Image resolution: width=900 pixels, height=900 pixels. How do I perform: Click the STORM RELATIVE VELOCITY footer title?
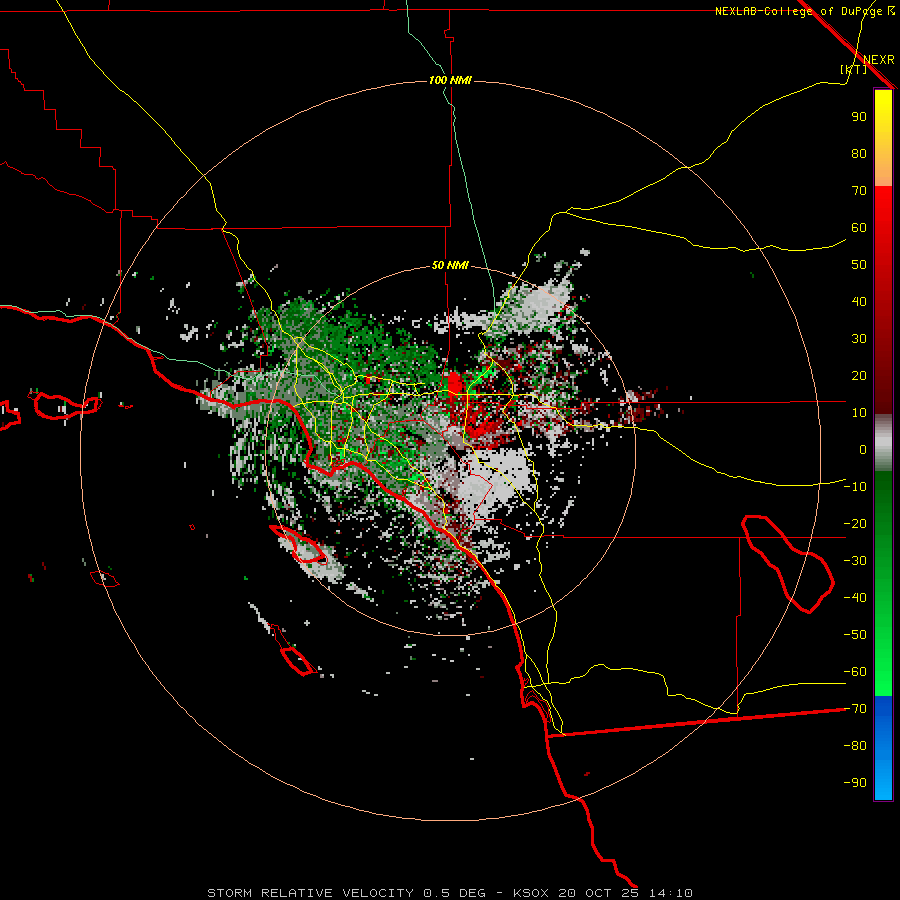311,893
